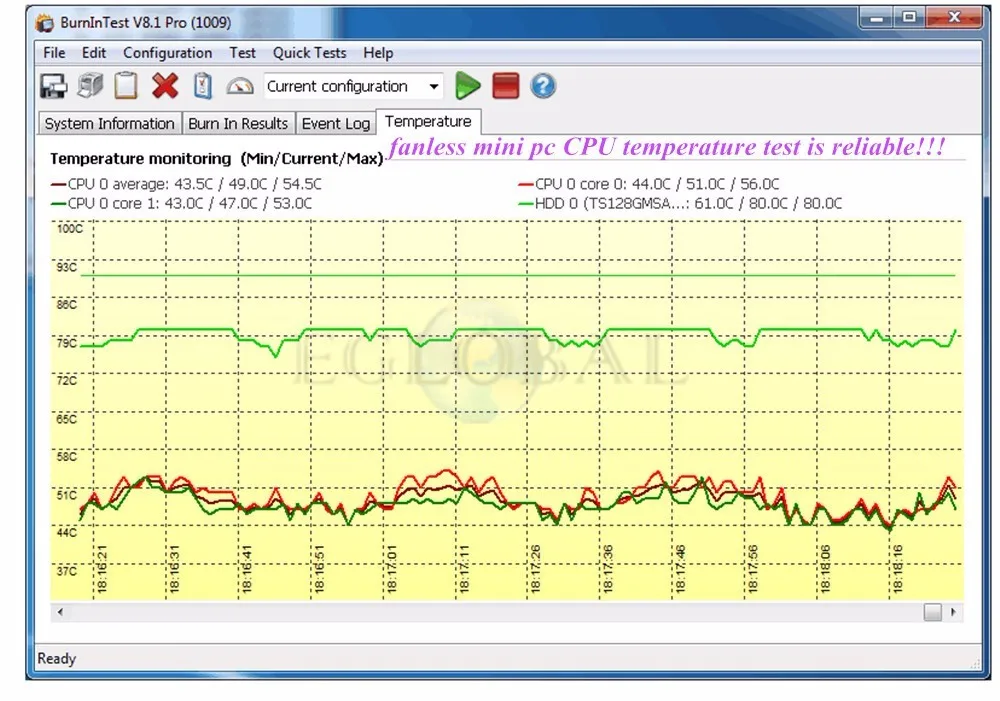Screen dimensions: 1000x701
Task: Click the duty cycle gauge icon
Action: [240, 86]
